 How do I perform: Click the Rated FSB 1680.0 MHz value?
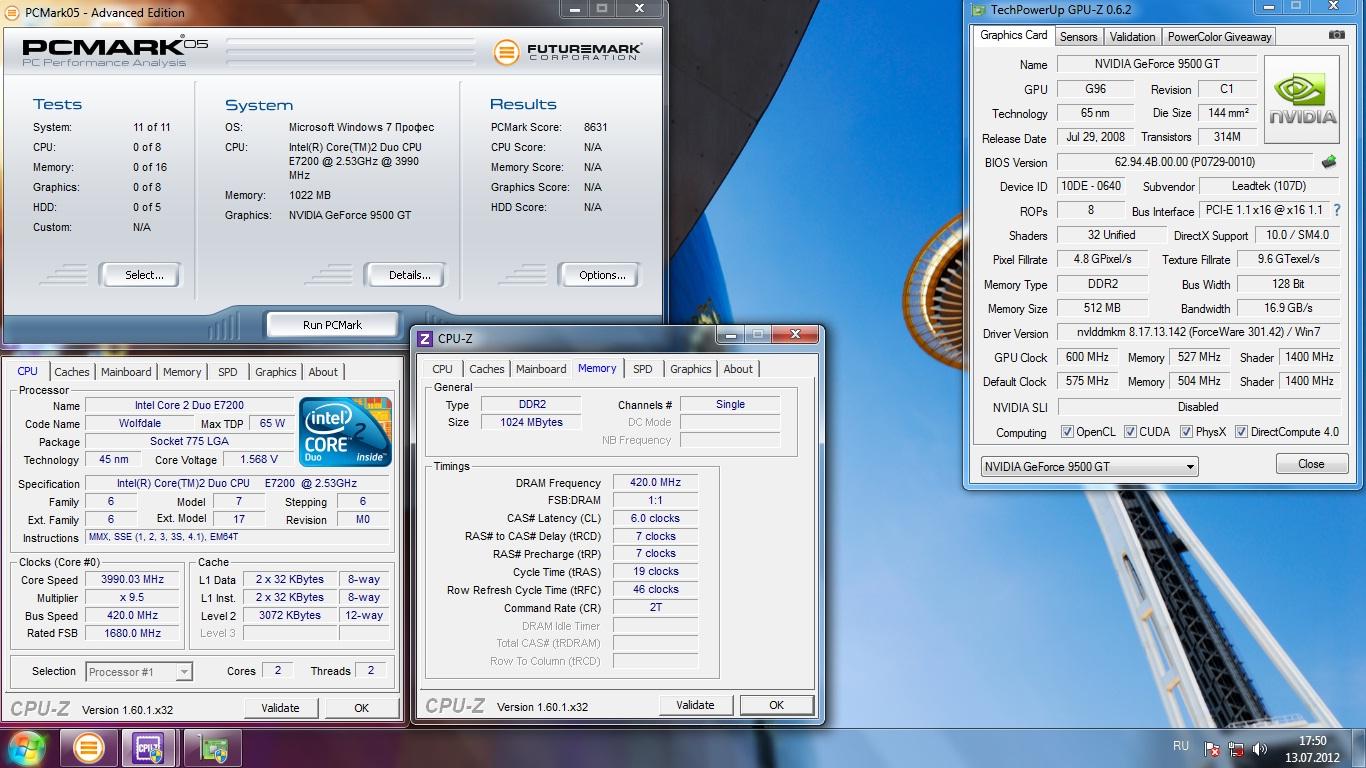(132, 633)
